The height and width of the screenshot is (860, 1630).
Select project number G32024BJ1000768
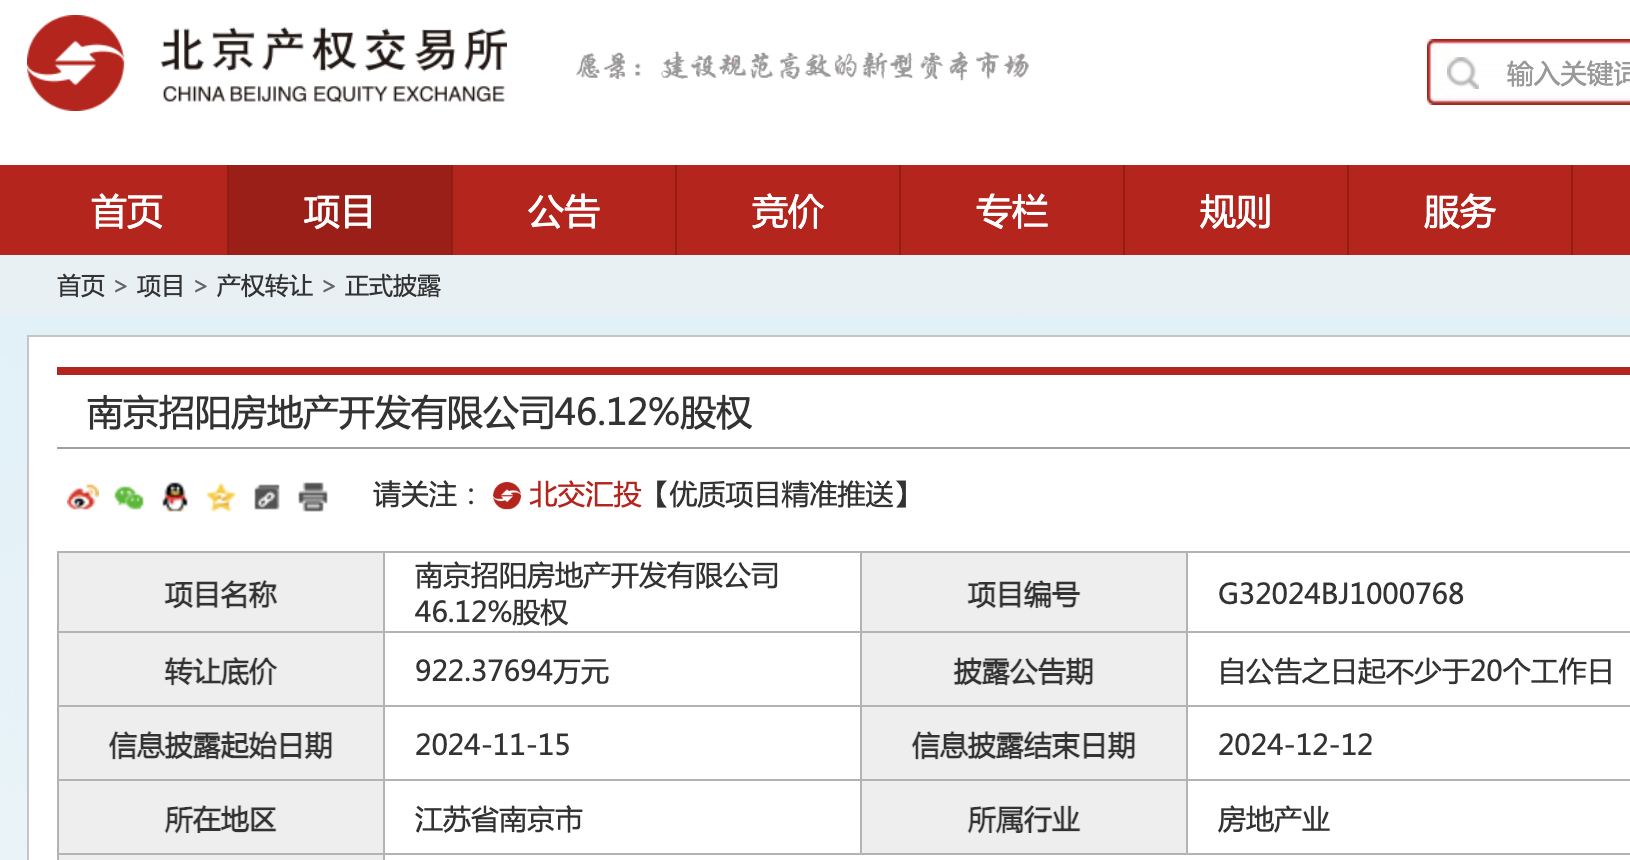tap(1340, 594)
